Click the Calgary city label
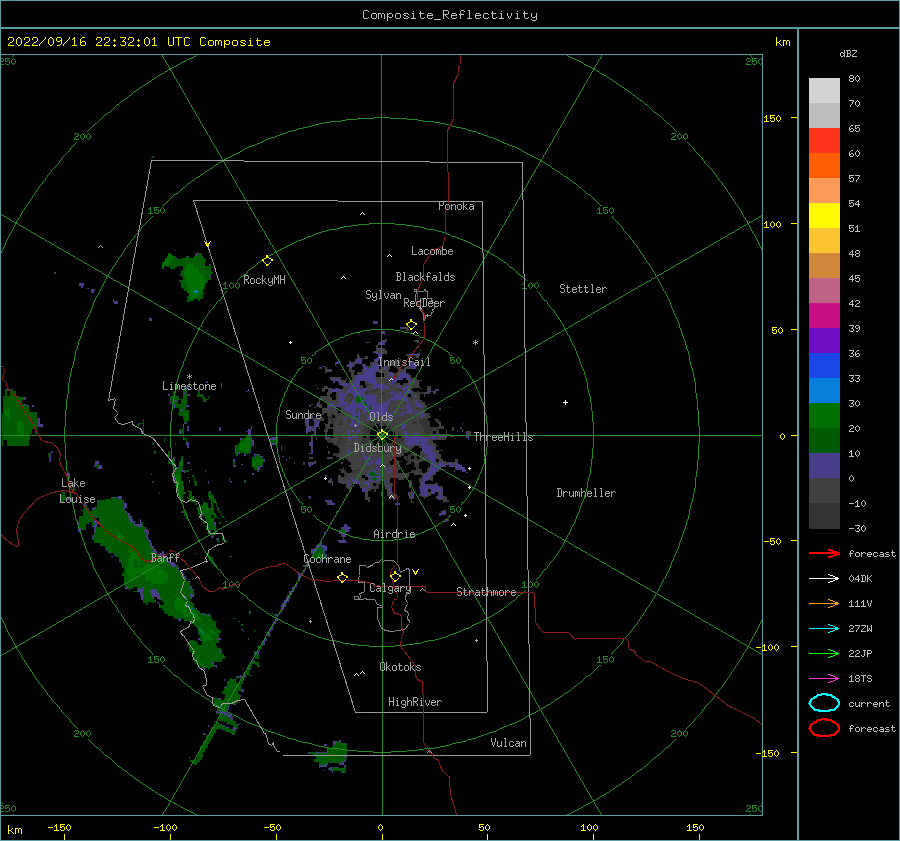 pyautogui.click(x=390, y=588)
